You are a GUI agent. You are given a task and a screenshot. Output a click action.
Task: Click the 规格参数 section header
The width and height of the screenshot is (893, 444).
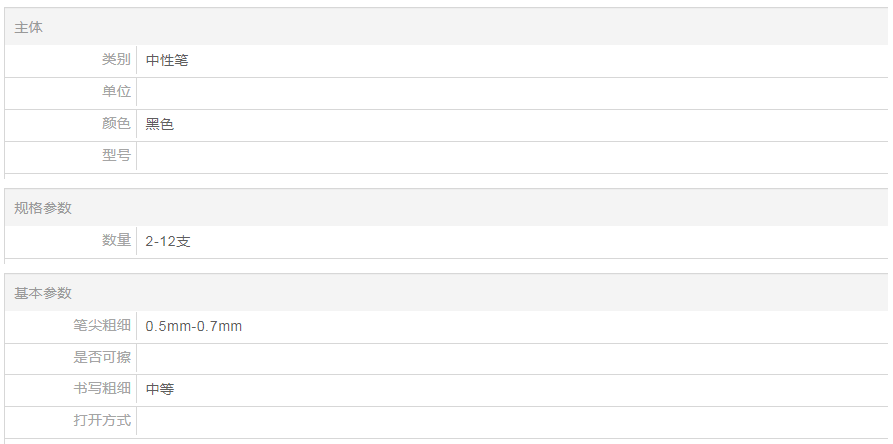(43, 208)
